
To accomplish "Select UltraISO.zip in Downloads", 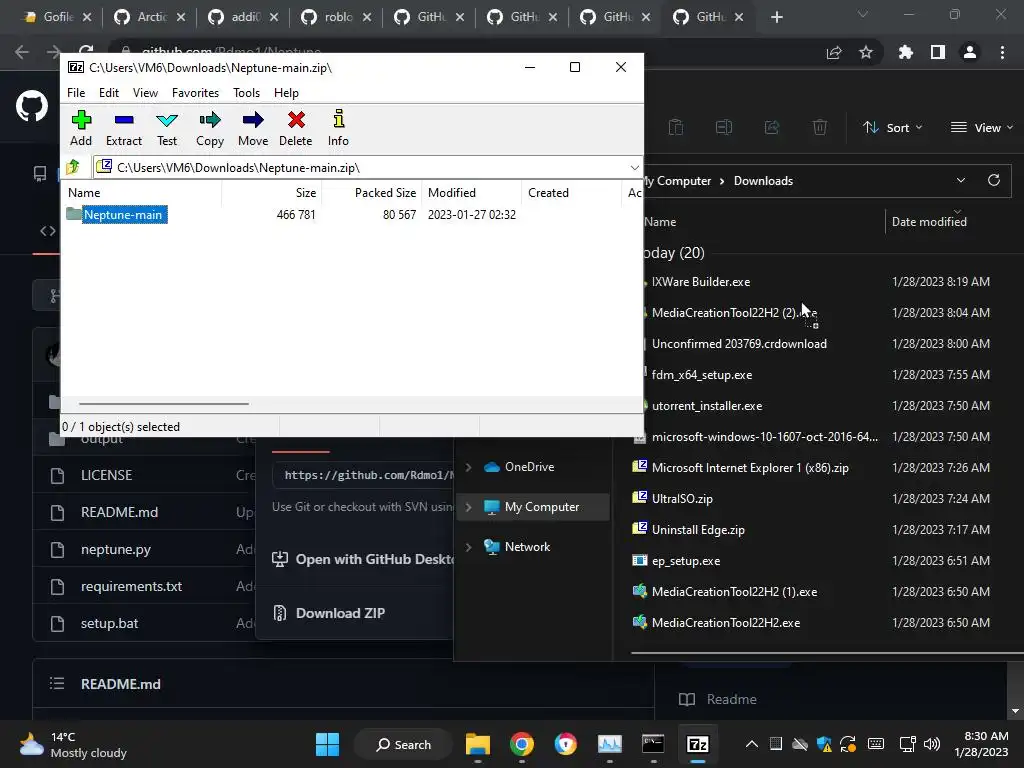I will pos(682,498).
